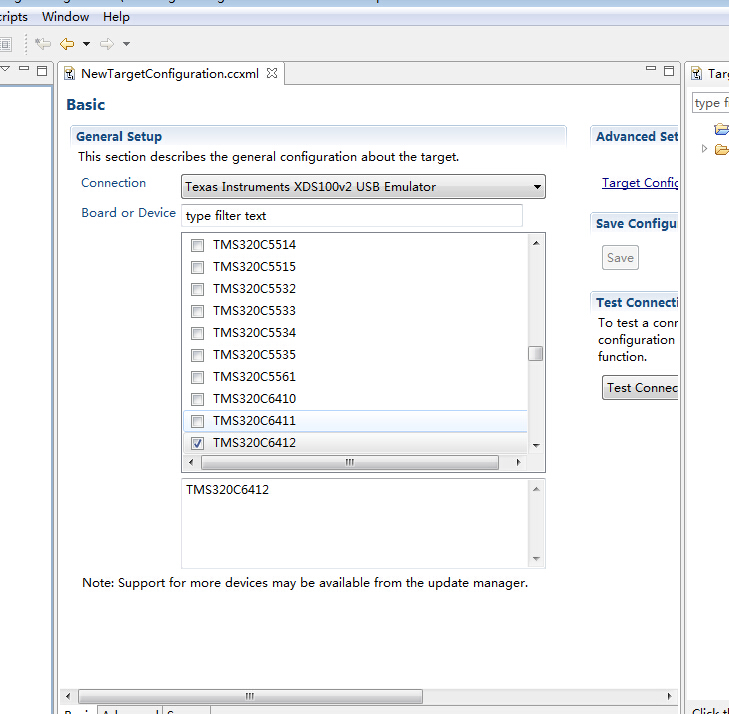Uncheck the TMS320C6412 checkbox

point(198,443)
